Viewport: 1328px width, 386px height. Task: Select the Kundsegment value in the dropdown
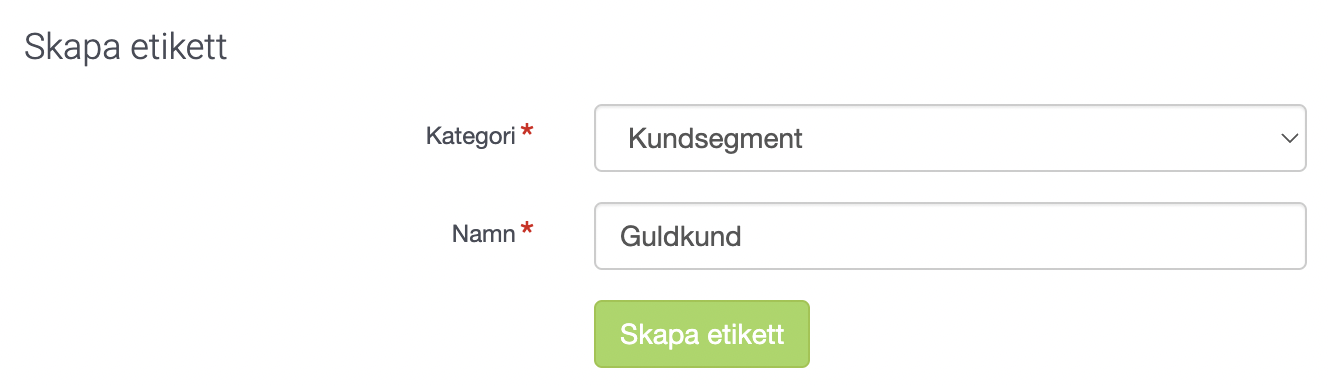[x=715, y=138]
